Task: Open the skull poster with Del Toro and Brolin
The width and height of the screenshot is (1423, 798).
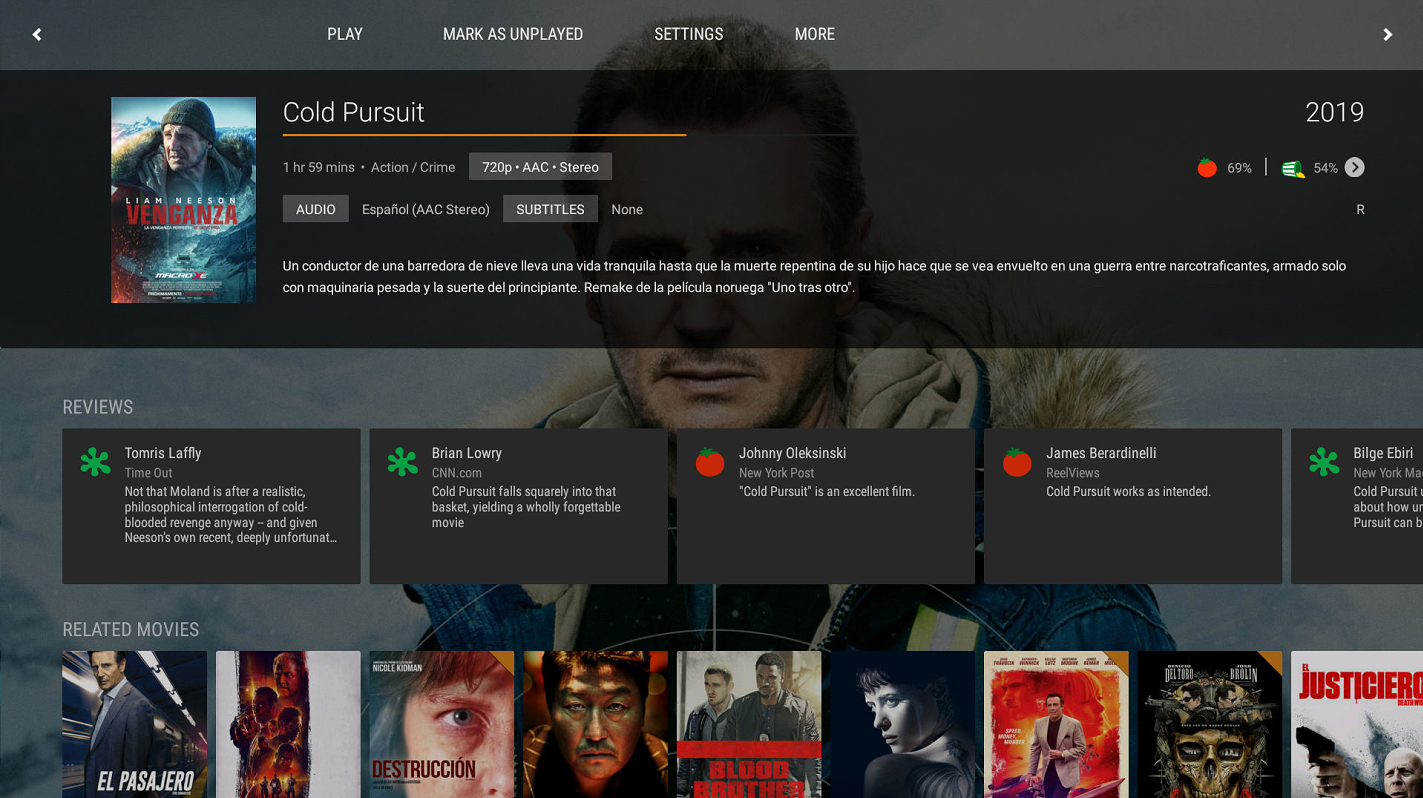Action: (1210, 725)
